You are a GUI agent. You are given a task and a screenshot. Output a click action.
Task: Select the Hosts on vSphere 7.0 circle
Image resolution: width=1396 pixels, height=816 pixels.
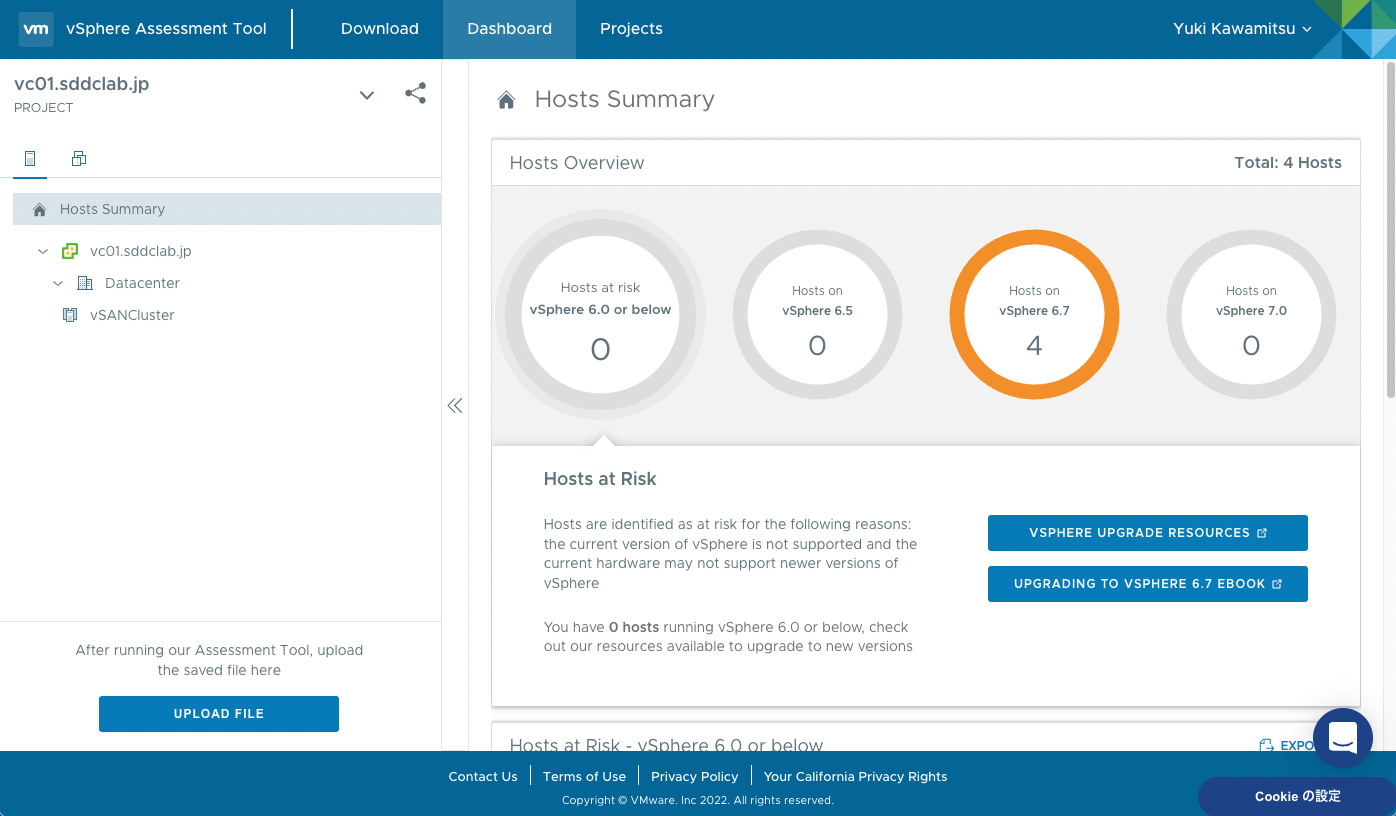tap(1251, 315)
